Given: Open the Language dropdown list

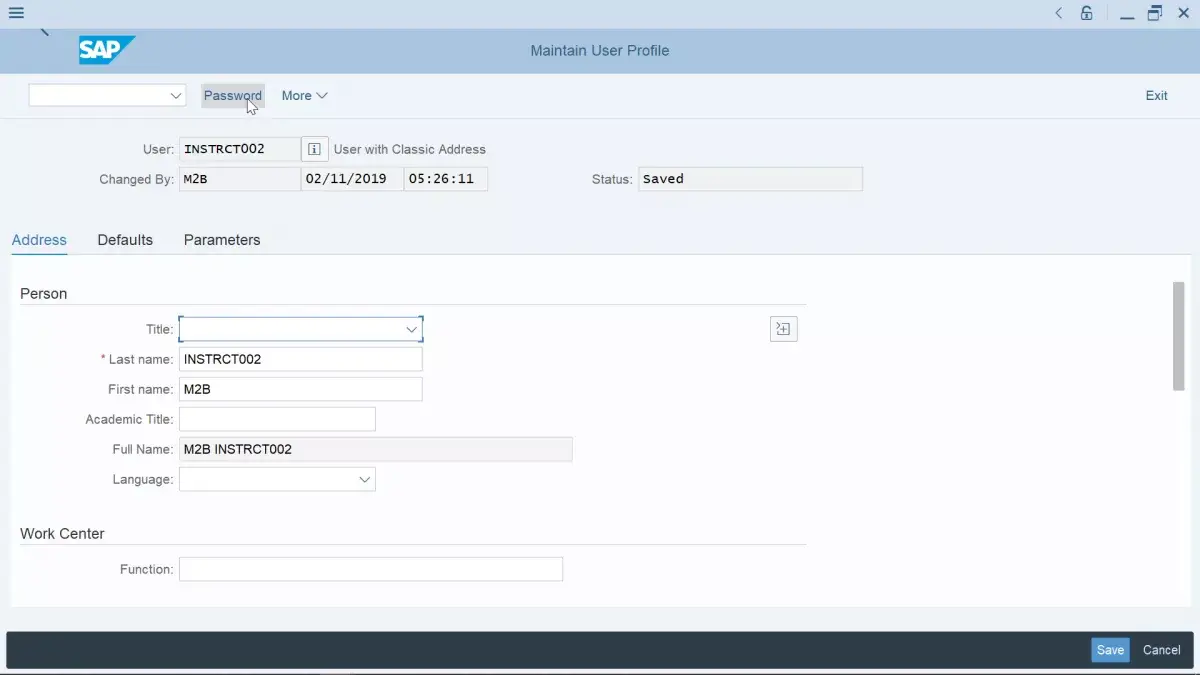Looking at the screenshot, I should pos(364,480).
